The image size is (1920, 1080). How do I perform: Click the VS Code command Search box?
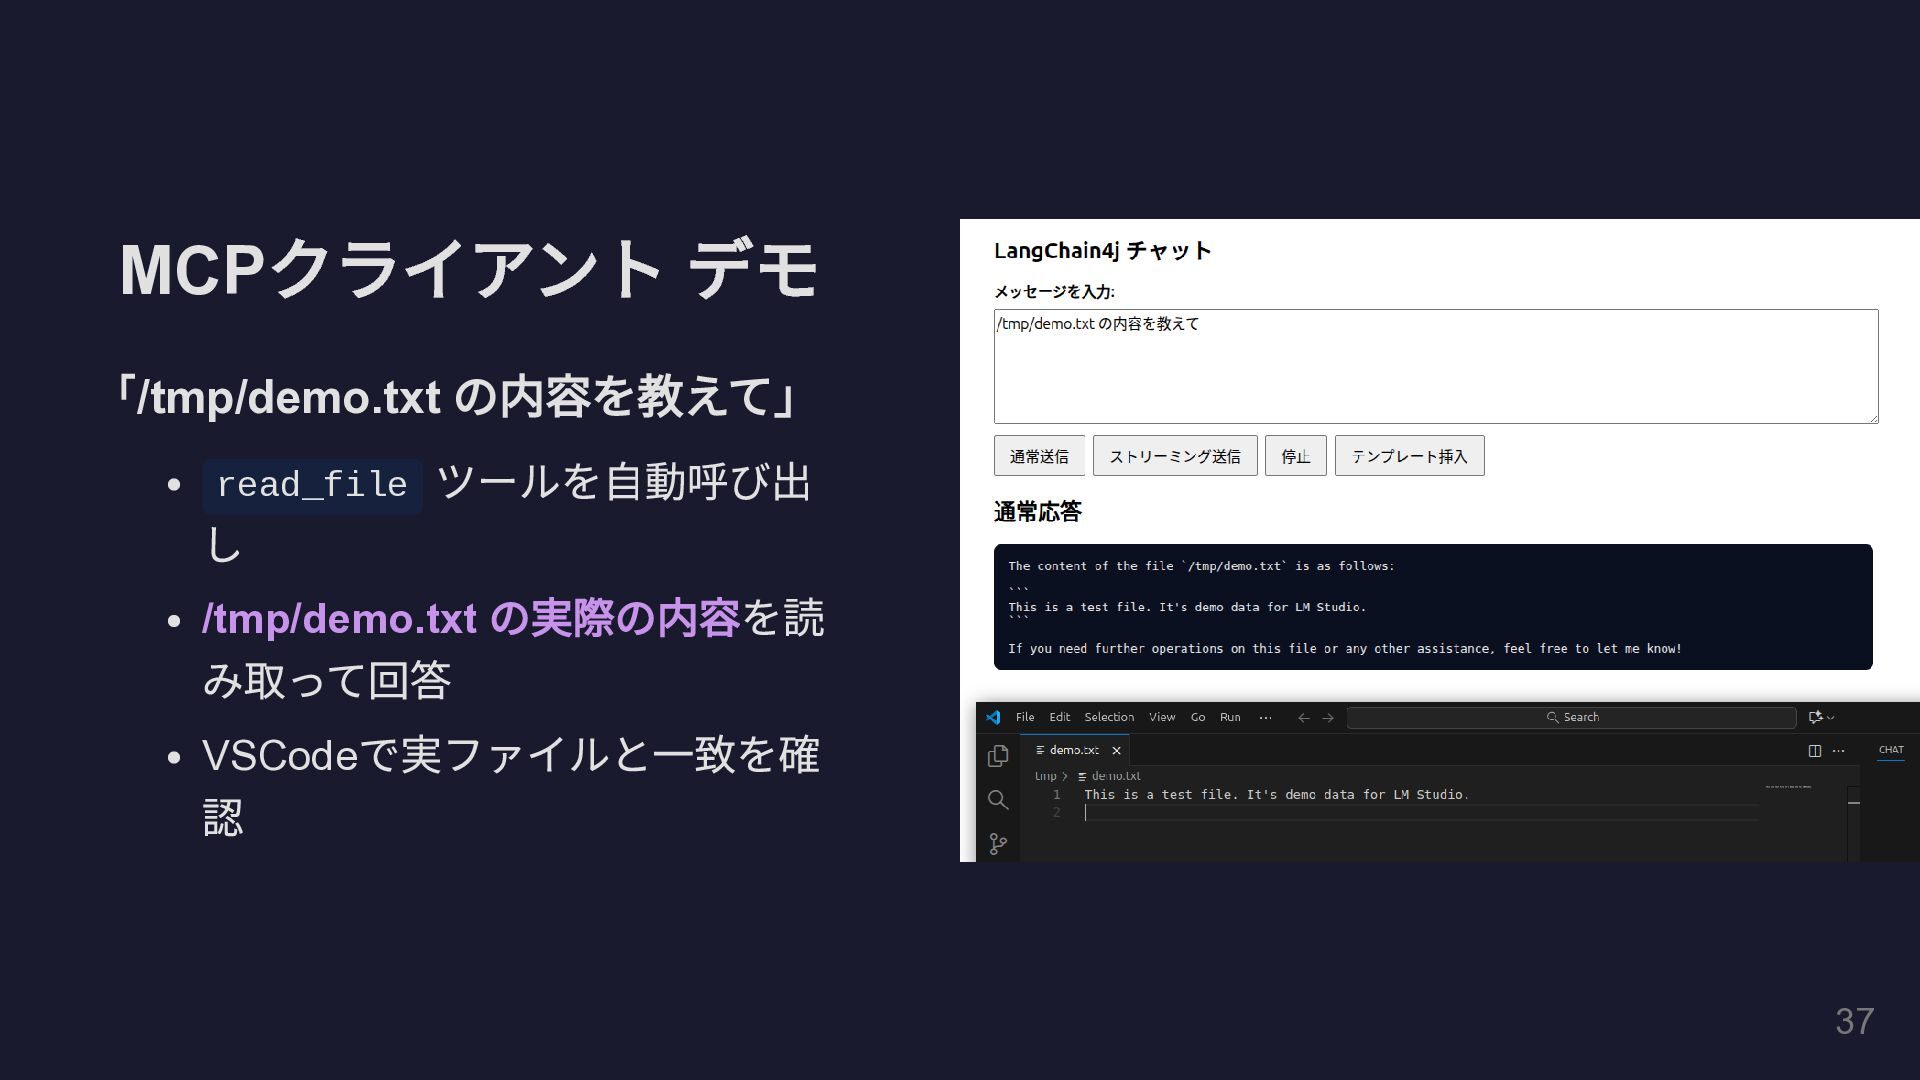click(x=1571, y=717)
